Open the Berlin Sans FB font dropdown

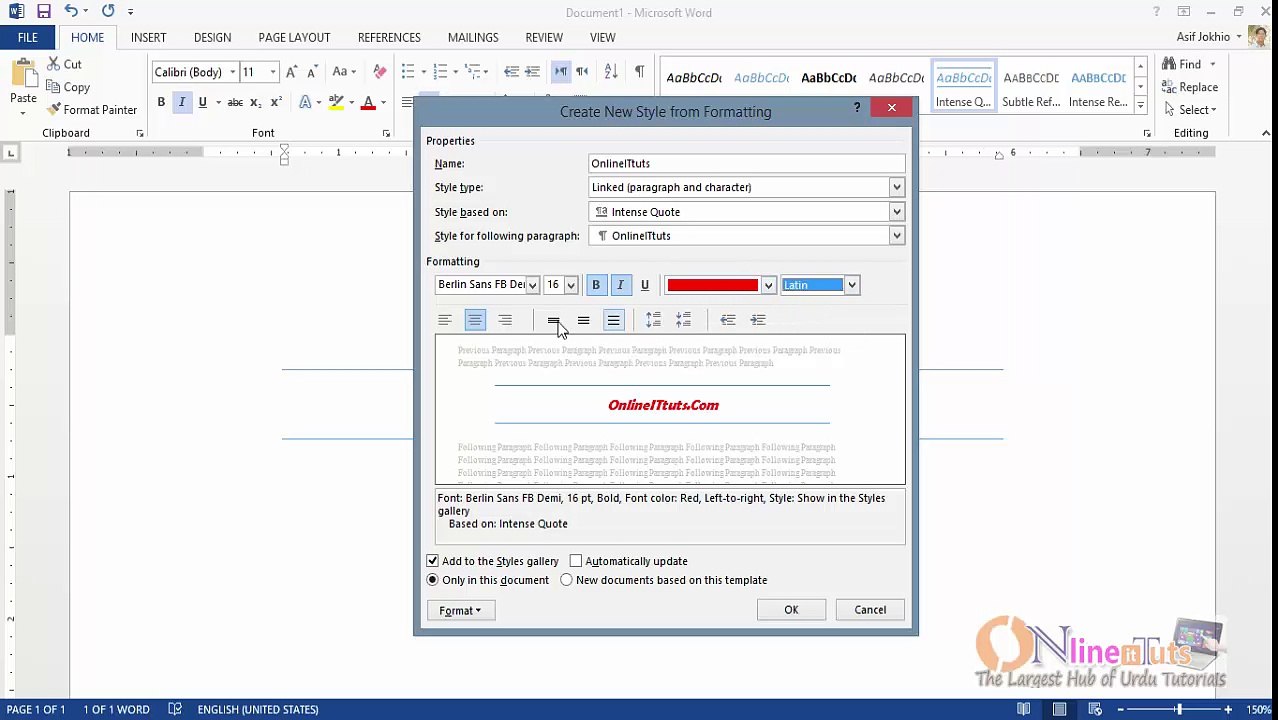click(532, 285)
